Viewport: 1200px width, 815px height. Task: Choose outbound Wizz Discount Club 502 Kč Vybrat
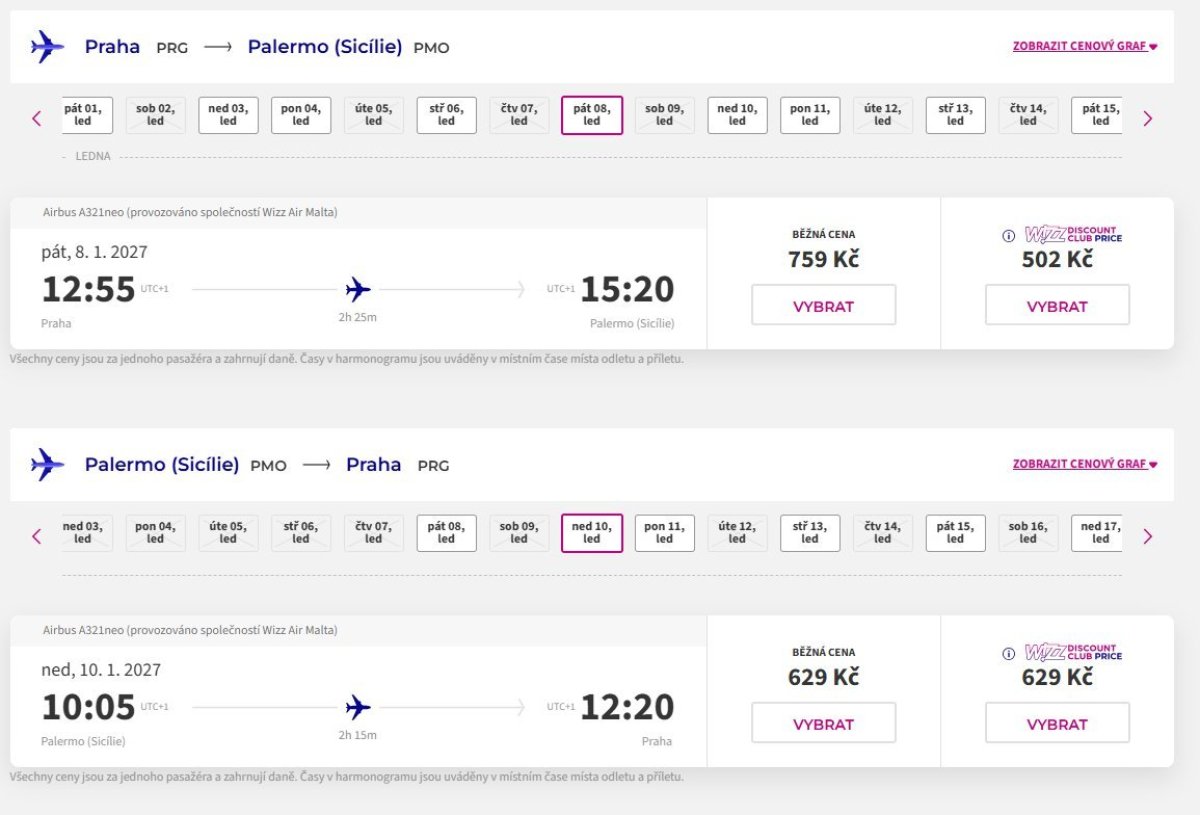[1057, 306]
